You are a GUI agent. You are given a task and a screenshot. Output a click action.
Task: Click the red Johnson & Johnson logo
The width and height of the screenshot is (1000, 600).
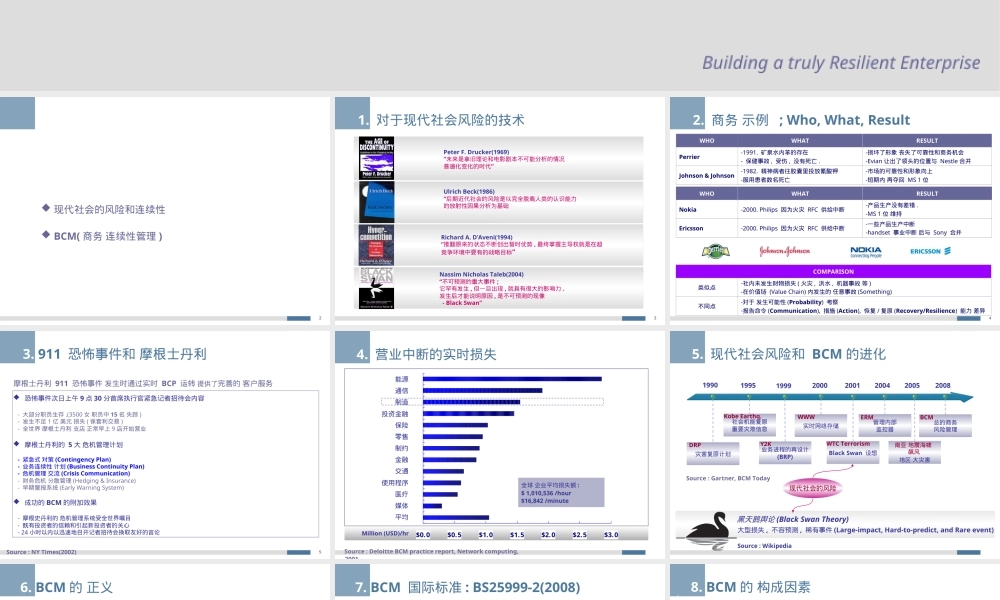click(x=784, y=251)
